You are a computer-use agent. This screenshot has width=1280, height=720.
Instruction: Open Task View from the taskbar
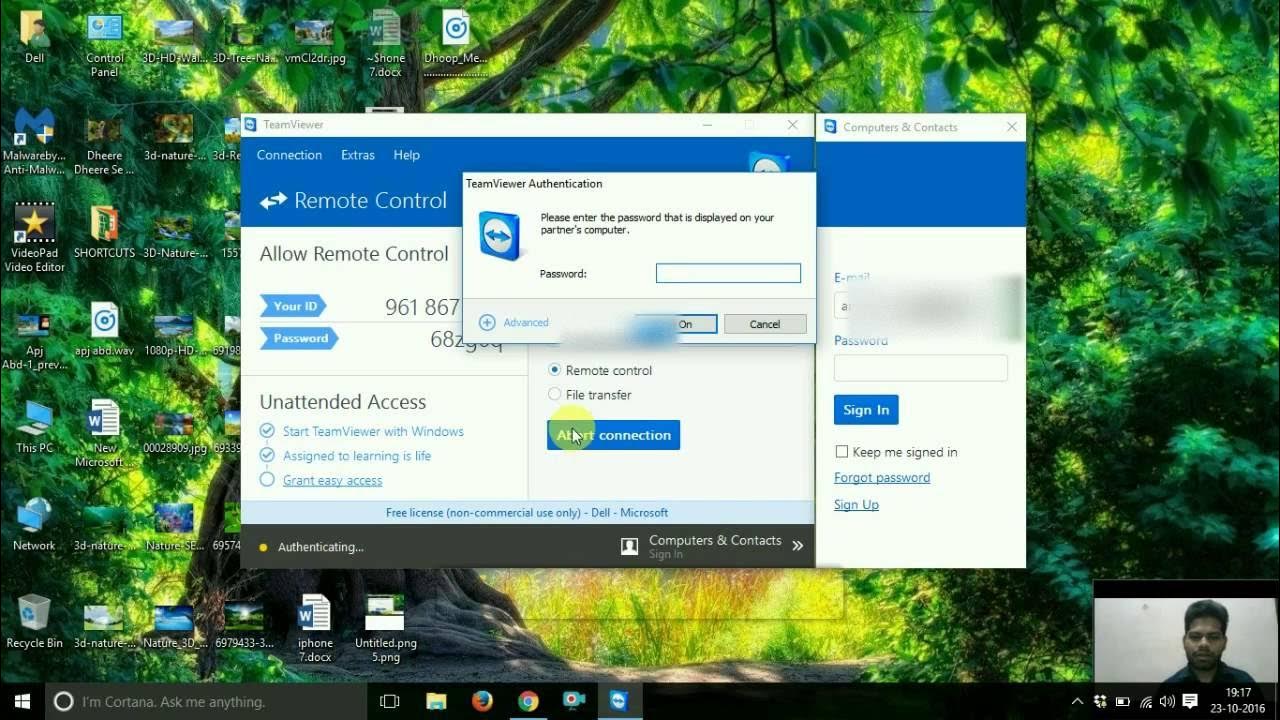390,702
